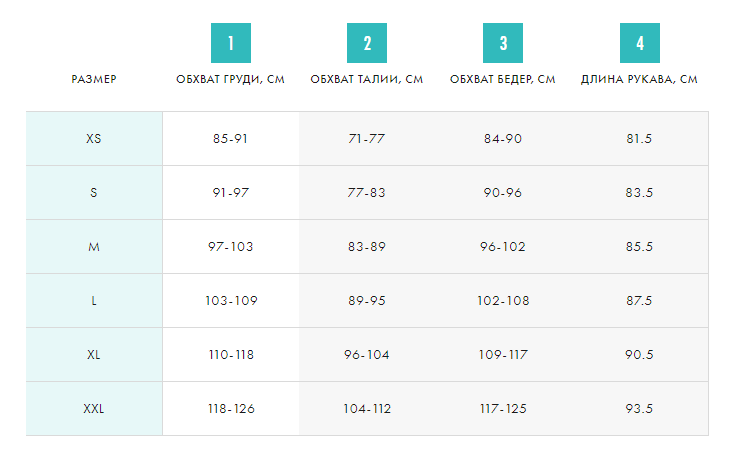
Task: Click the 118-126 chest measurement cell
Action: (230, 409)
